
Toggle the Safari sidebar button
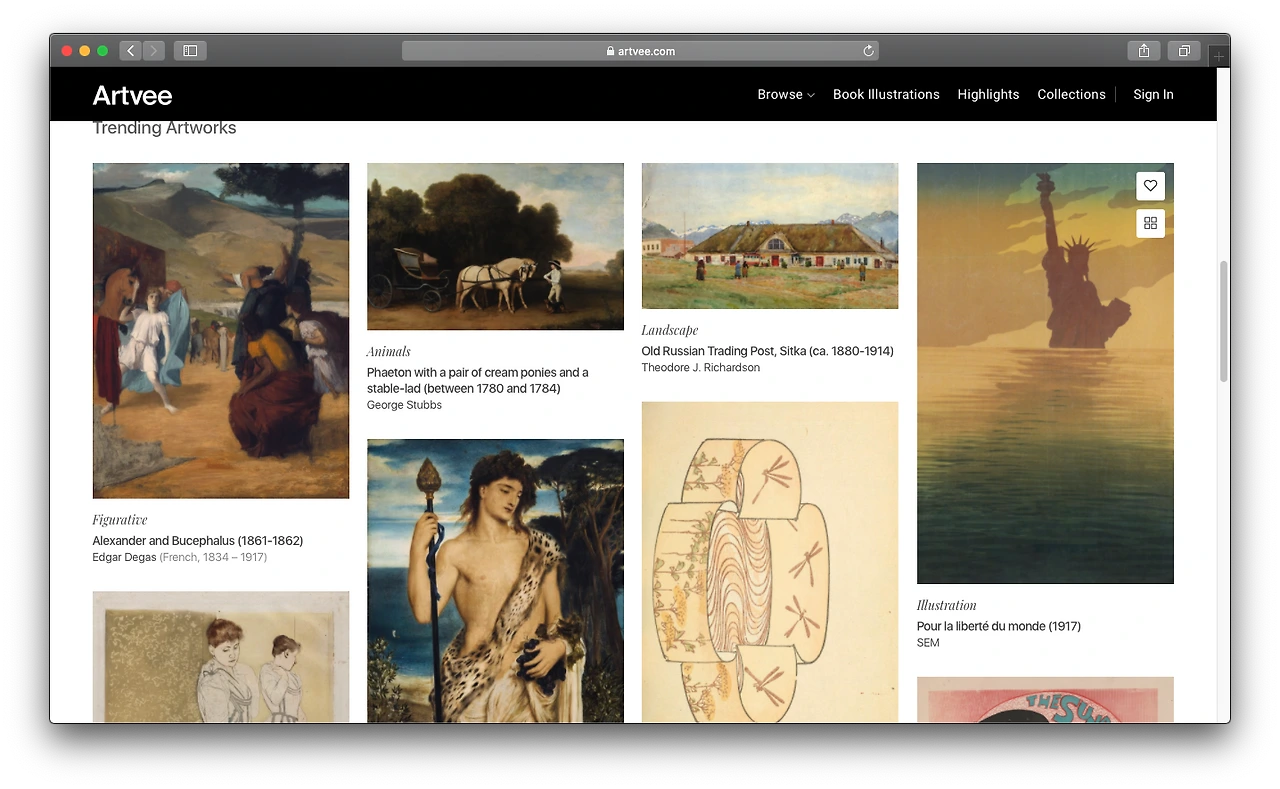190,51
